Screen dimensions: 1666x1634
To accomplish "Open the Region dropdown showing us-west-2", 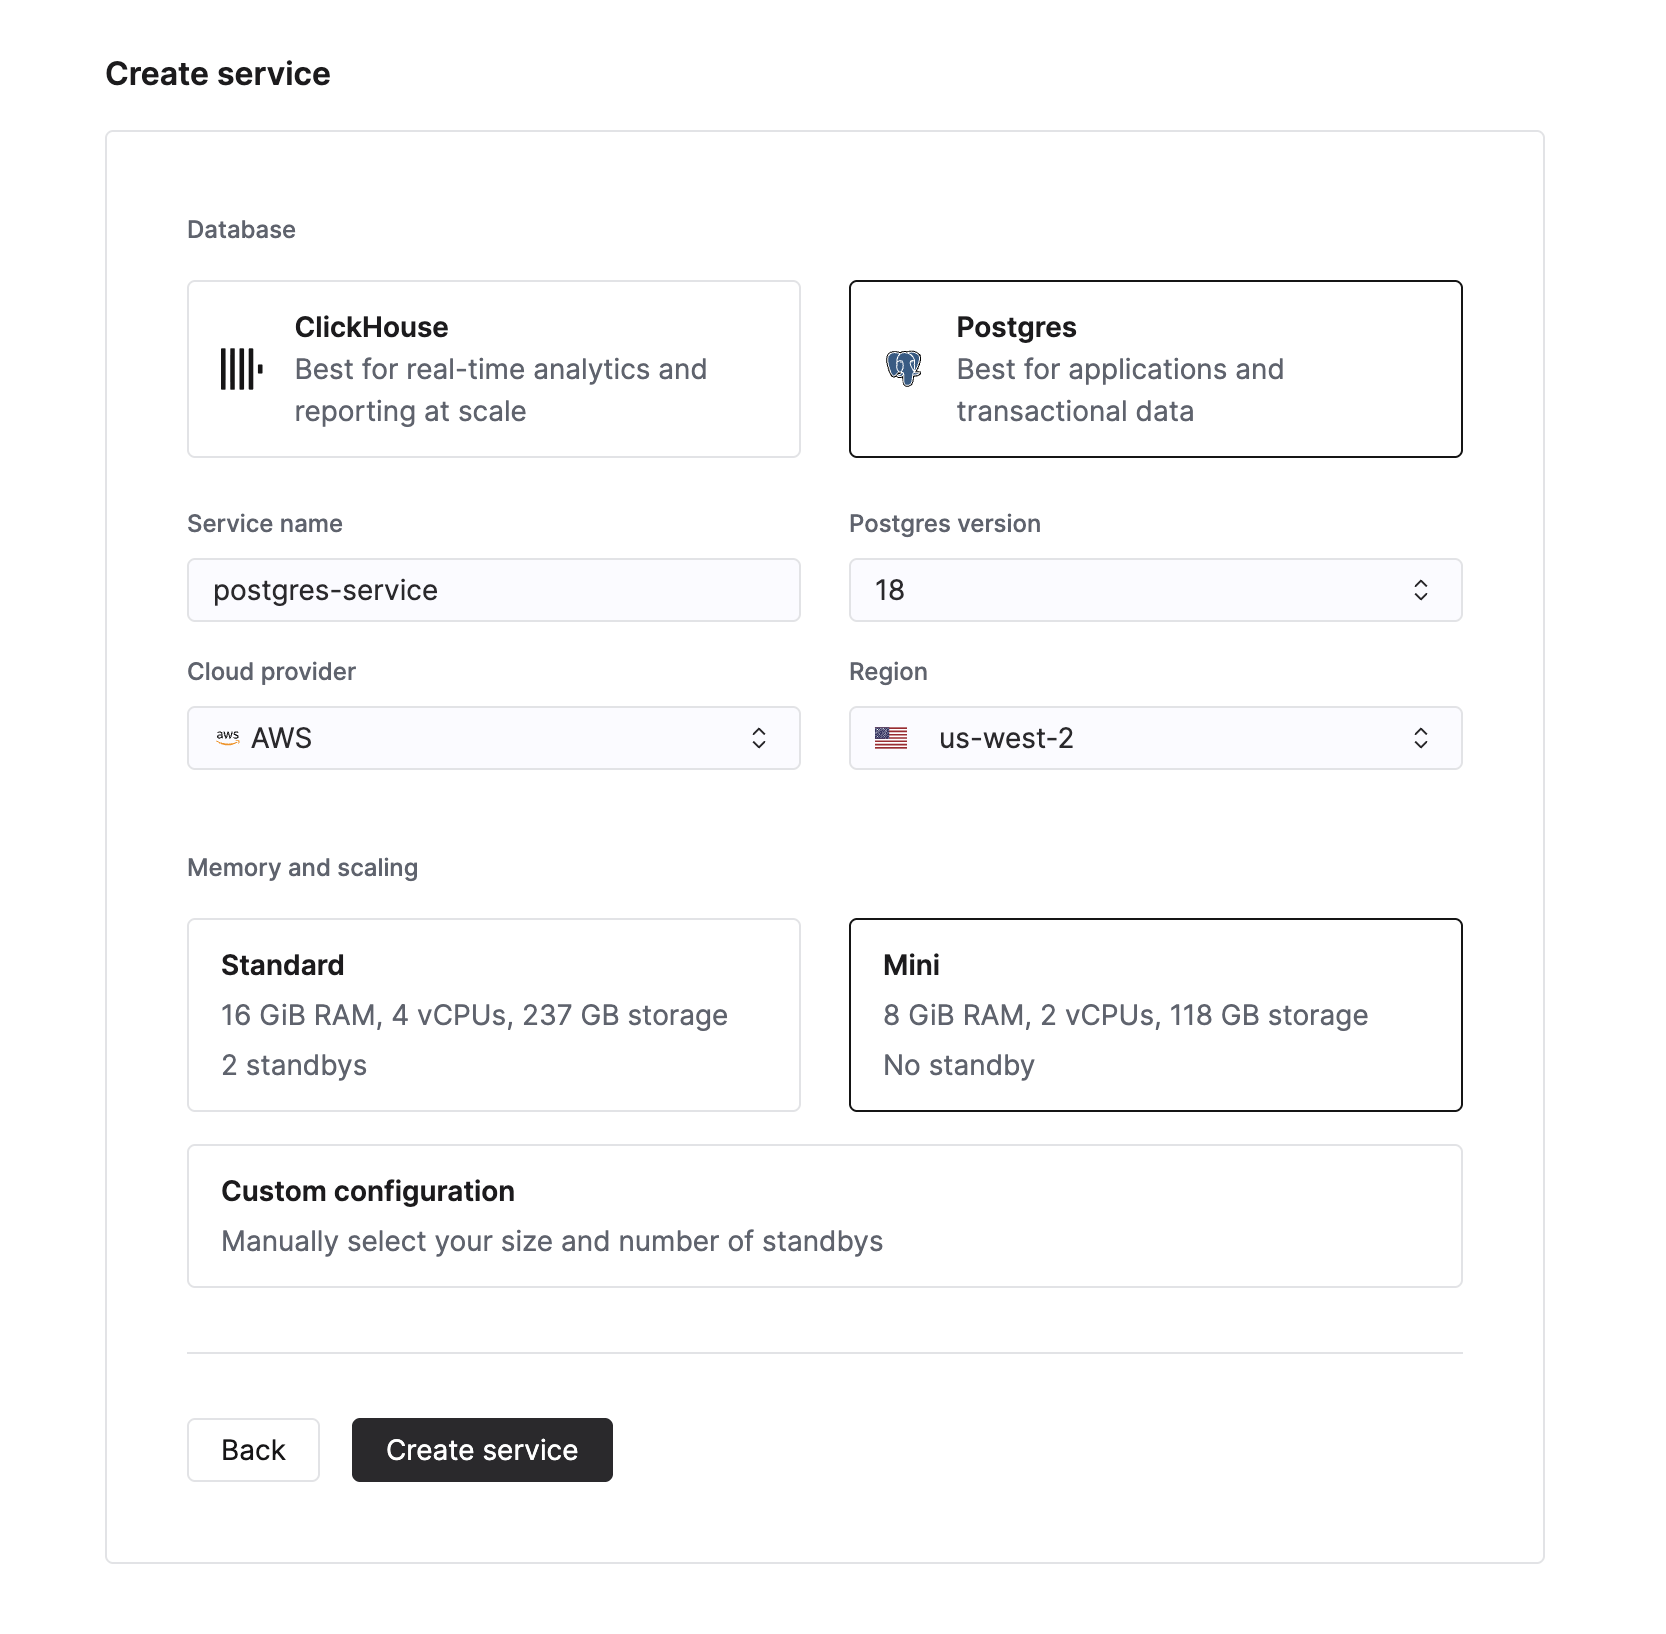I will point(1155,738).
